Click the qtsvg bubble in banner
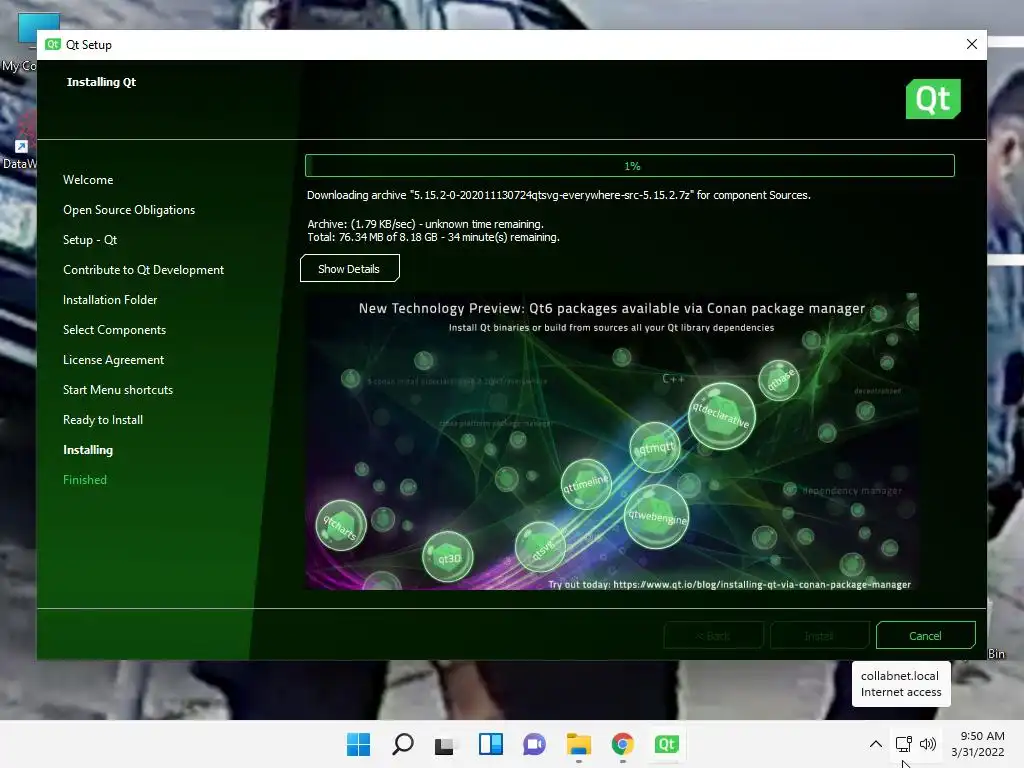Screen dimensions: 1024x768 [541, 547]
